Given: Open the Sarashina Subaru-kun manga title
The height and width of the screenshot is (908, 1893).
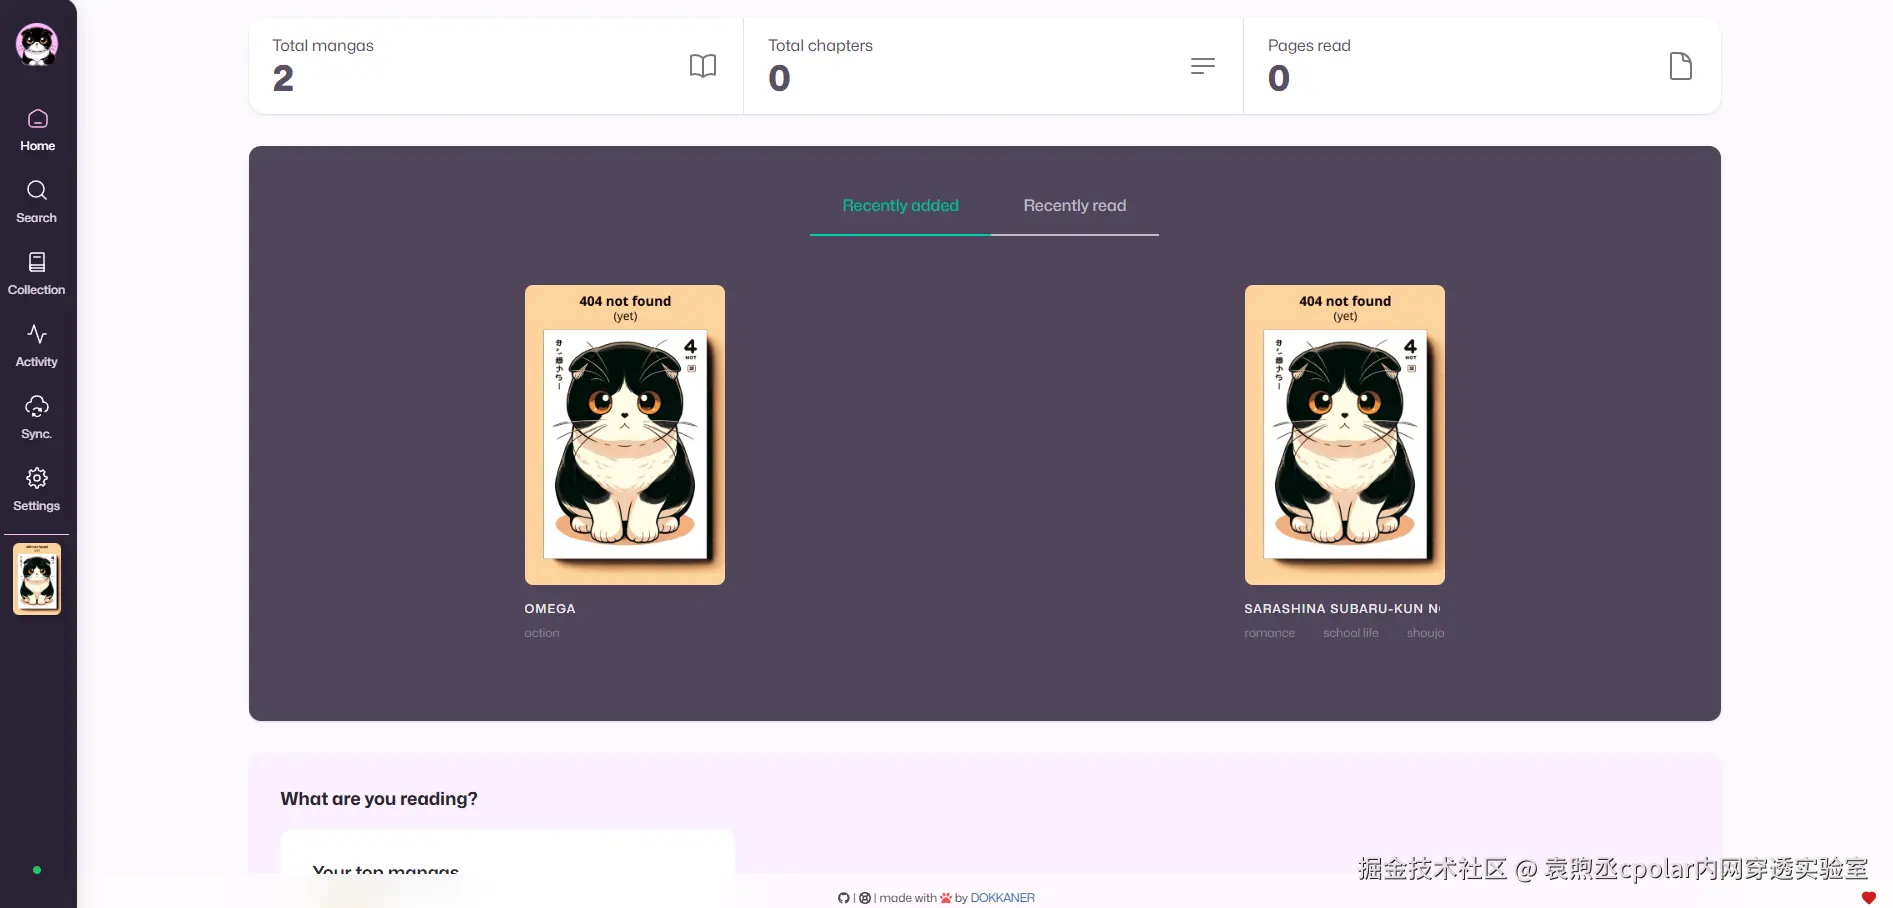Looking at the screenshot, I should click(1343, 608).
